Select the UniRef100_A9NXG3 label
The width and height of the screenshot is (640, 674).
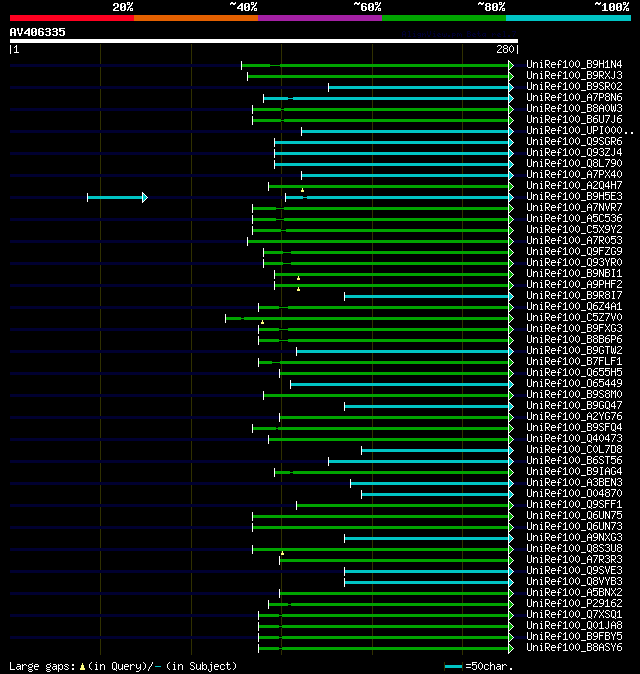574,538
